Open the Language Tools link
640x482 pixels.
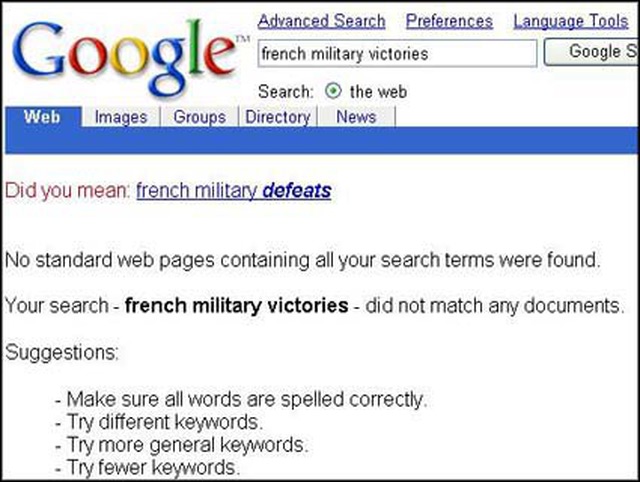571,21
